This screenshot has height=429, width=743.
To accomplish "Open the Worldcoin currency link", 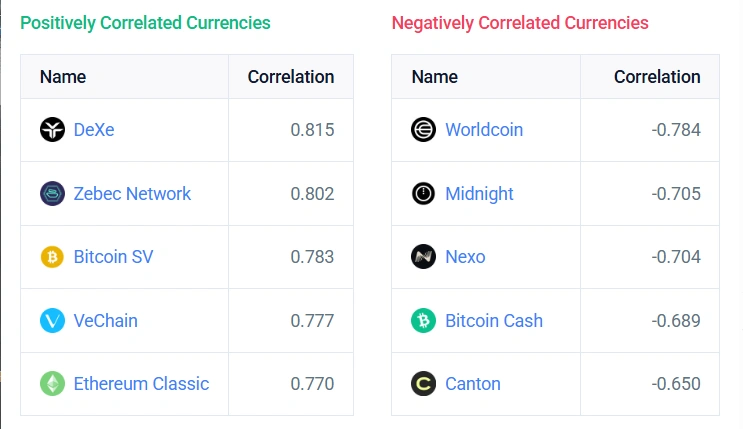I will pyautogui.click(x=484, y=130).
